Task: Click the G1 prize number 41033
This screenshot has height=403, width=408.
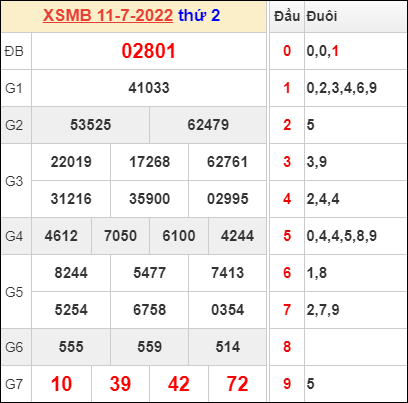Action: pyautogui.click(x=149, y=88)
